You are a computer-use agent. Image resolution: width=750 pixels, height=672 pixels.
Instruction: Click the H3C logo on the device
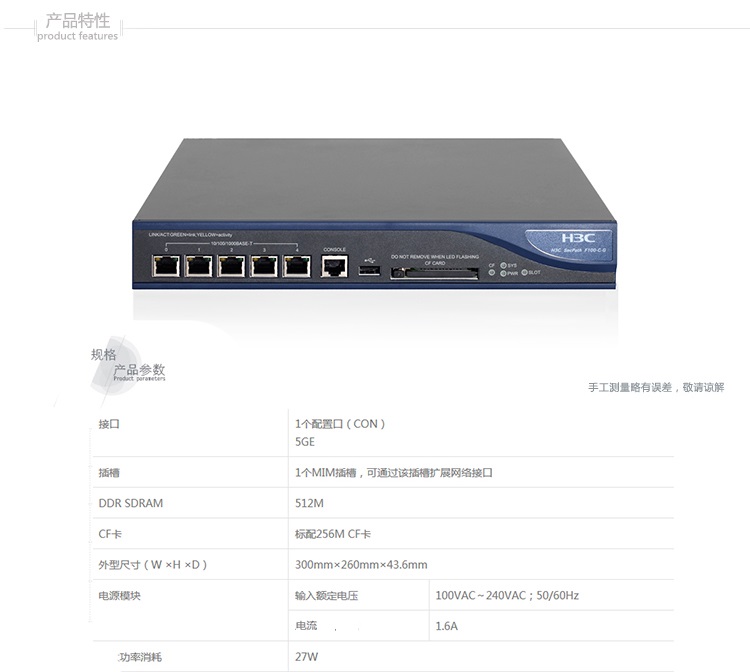click(578, 238)
